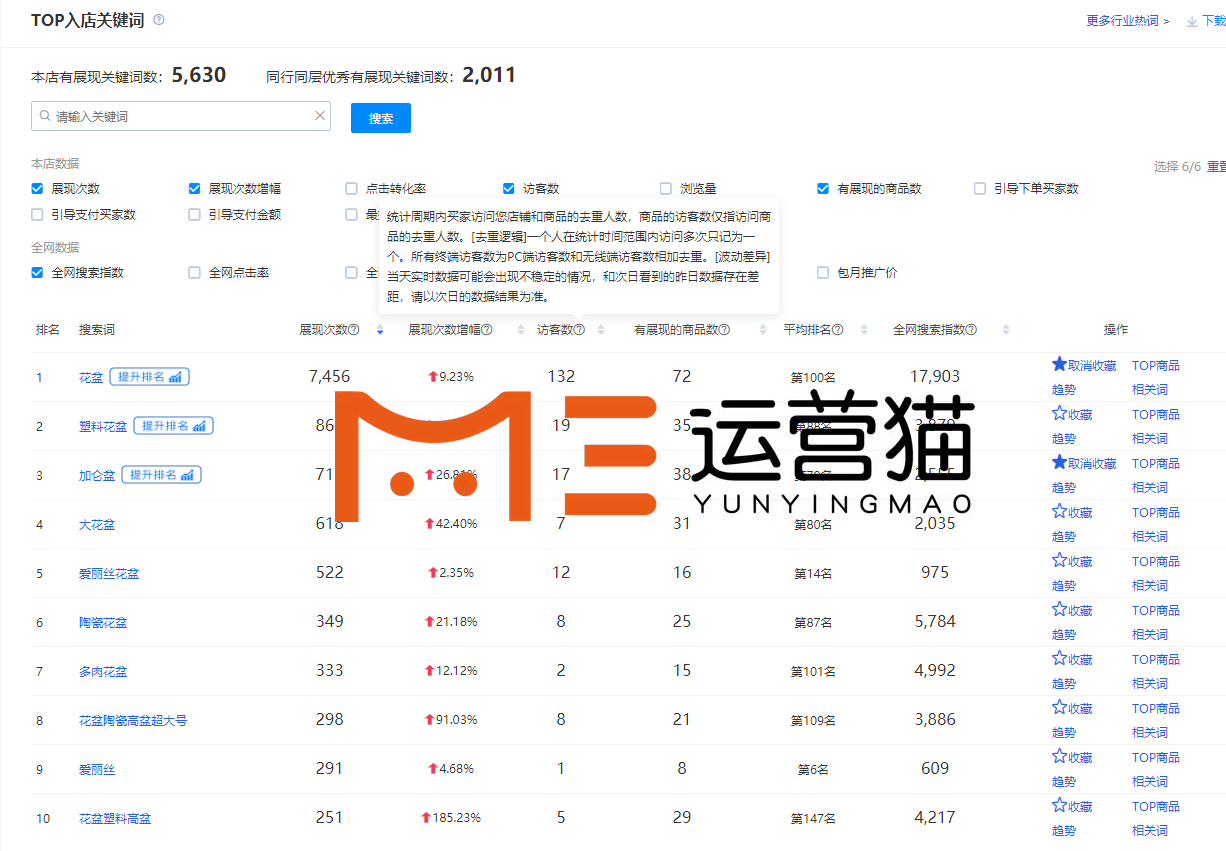Enable the 浏览量 checkbox
Screen dimensions: 1226x851
click(666, 188)
